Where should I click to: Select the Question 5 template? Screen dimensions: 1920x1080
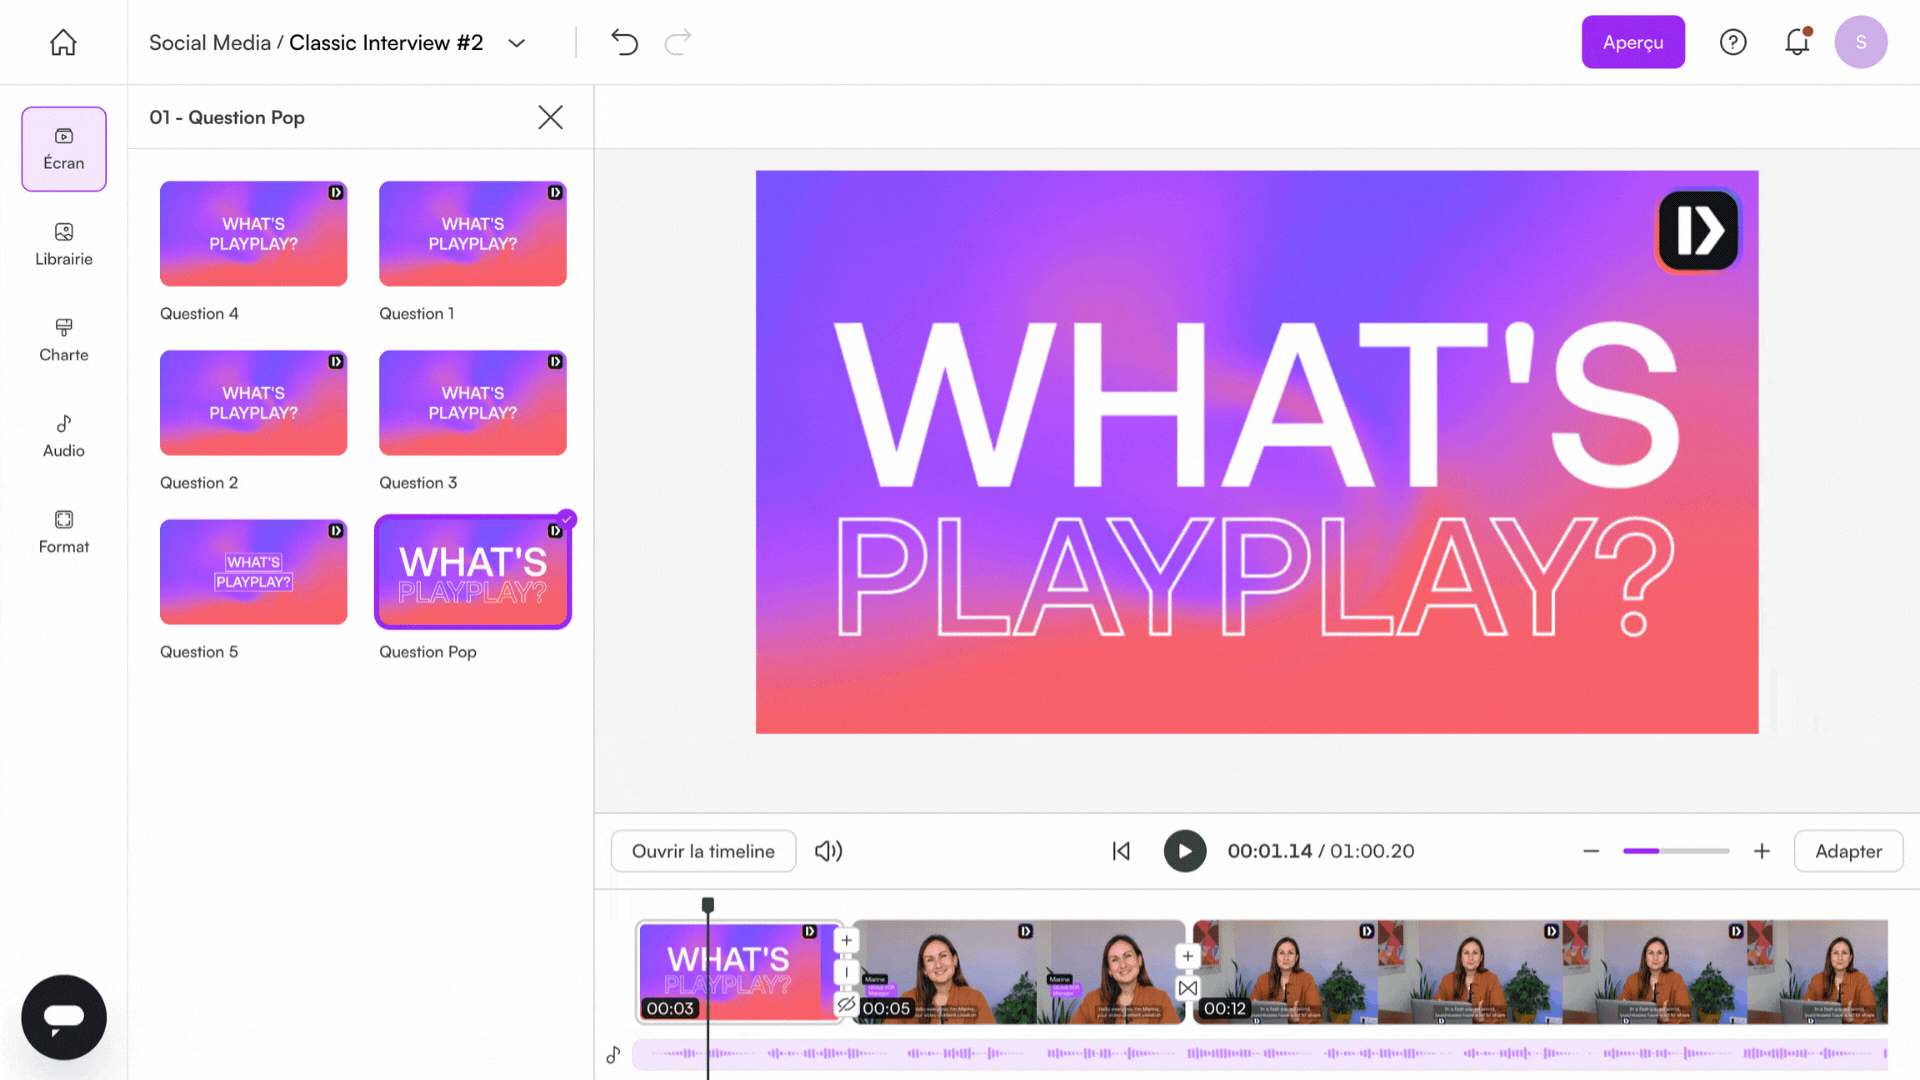tap(253, 572)
